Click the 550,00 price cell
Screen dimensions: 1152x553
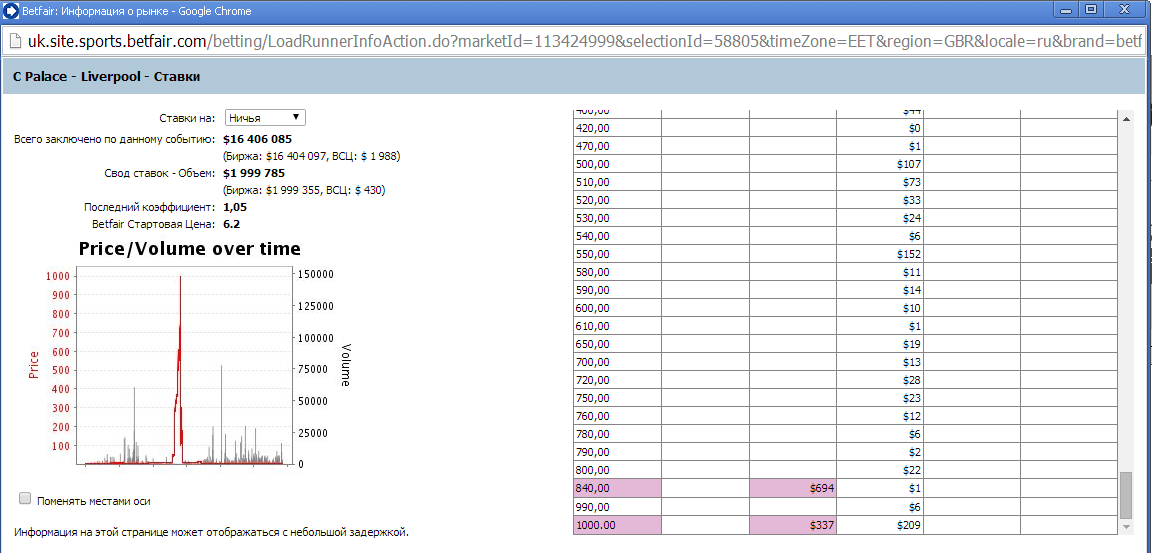tap(617, 253)
